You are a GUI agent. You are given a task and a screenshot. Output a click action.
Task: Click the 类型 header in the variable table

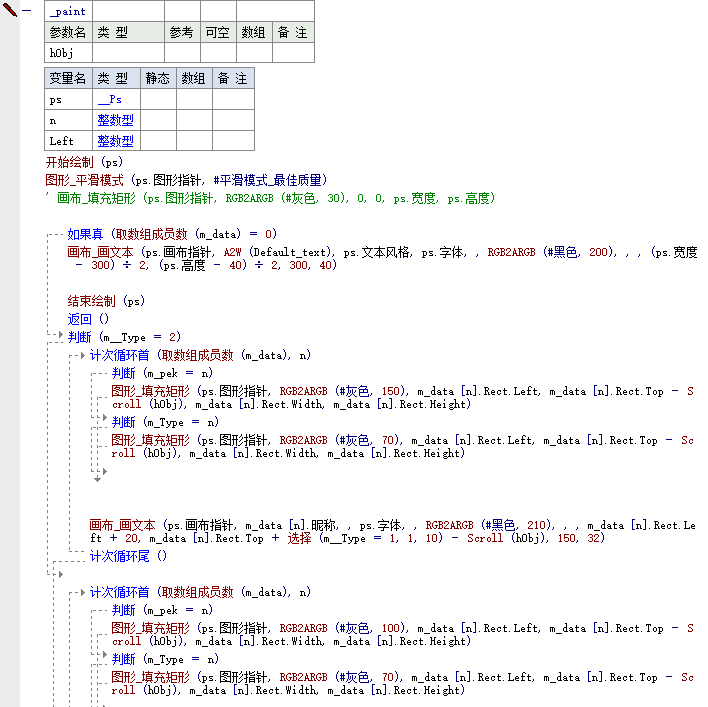pos(116,79)
